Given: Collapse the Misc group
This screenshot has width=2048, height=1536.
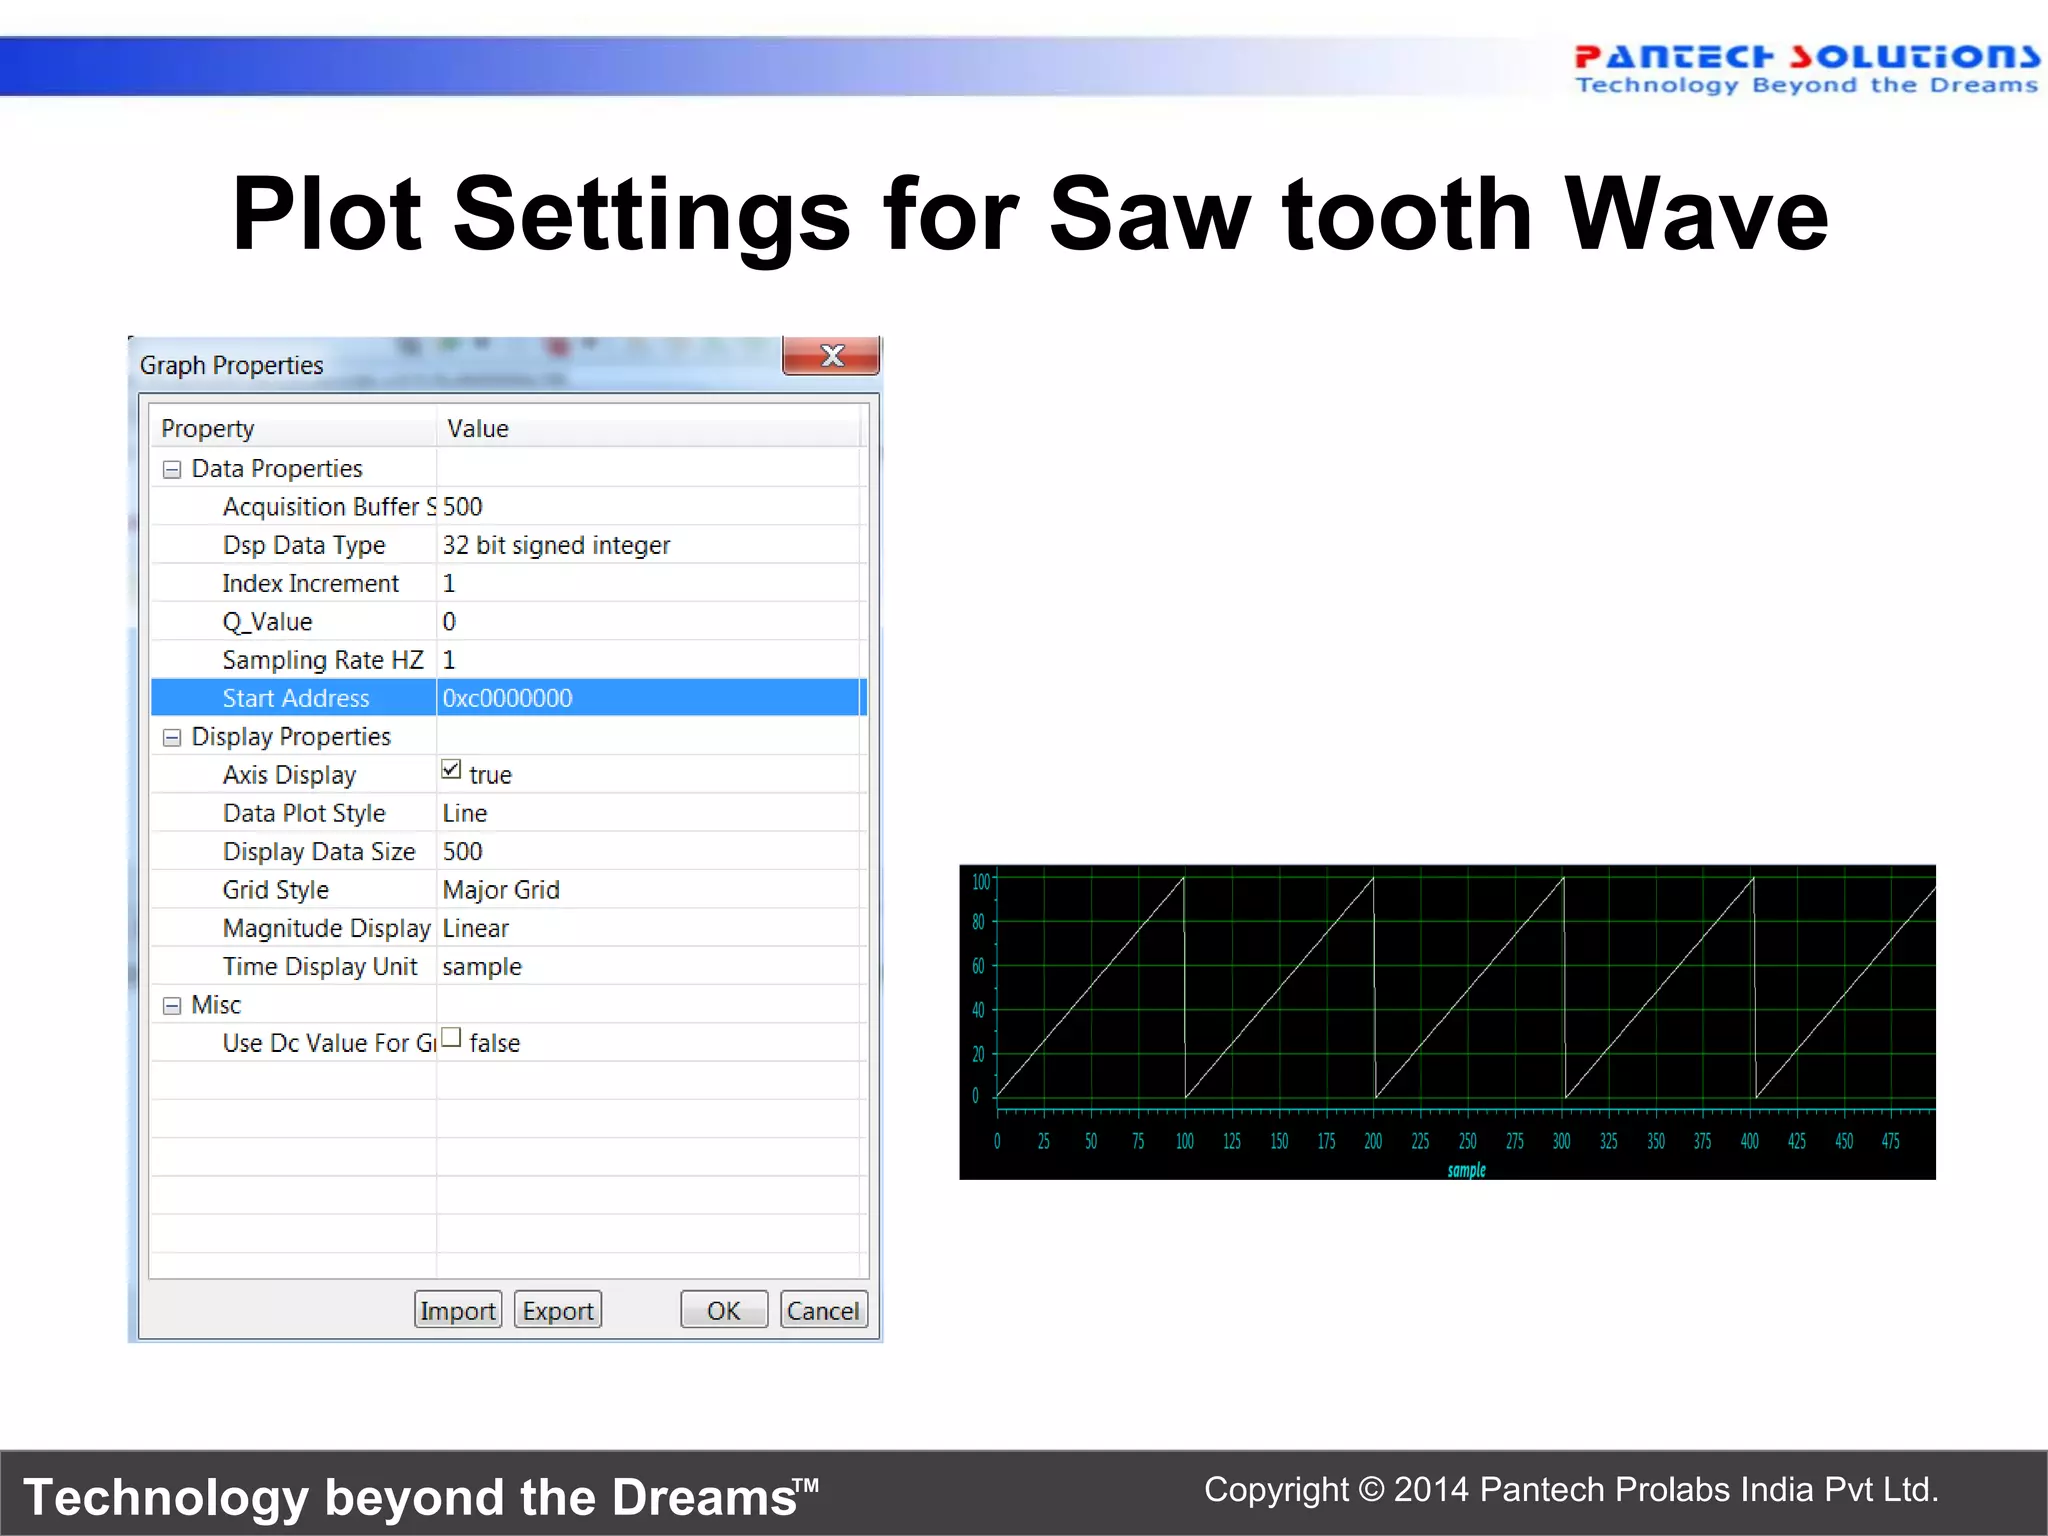Looking at the screenshot, I should click(172, 1005).
